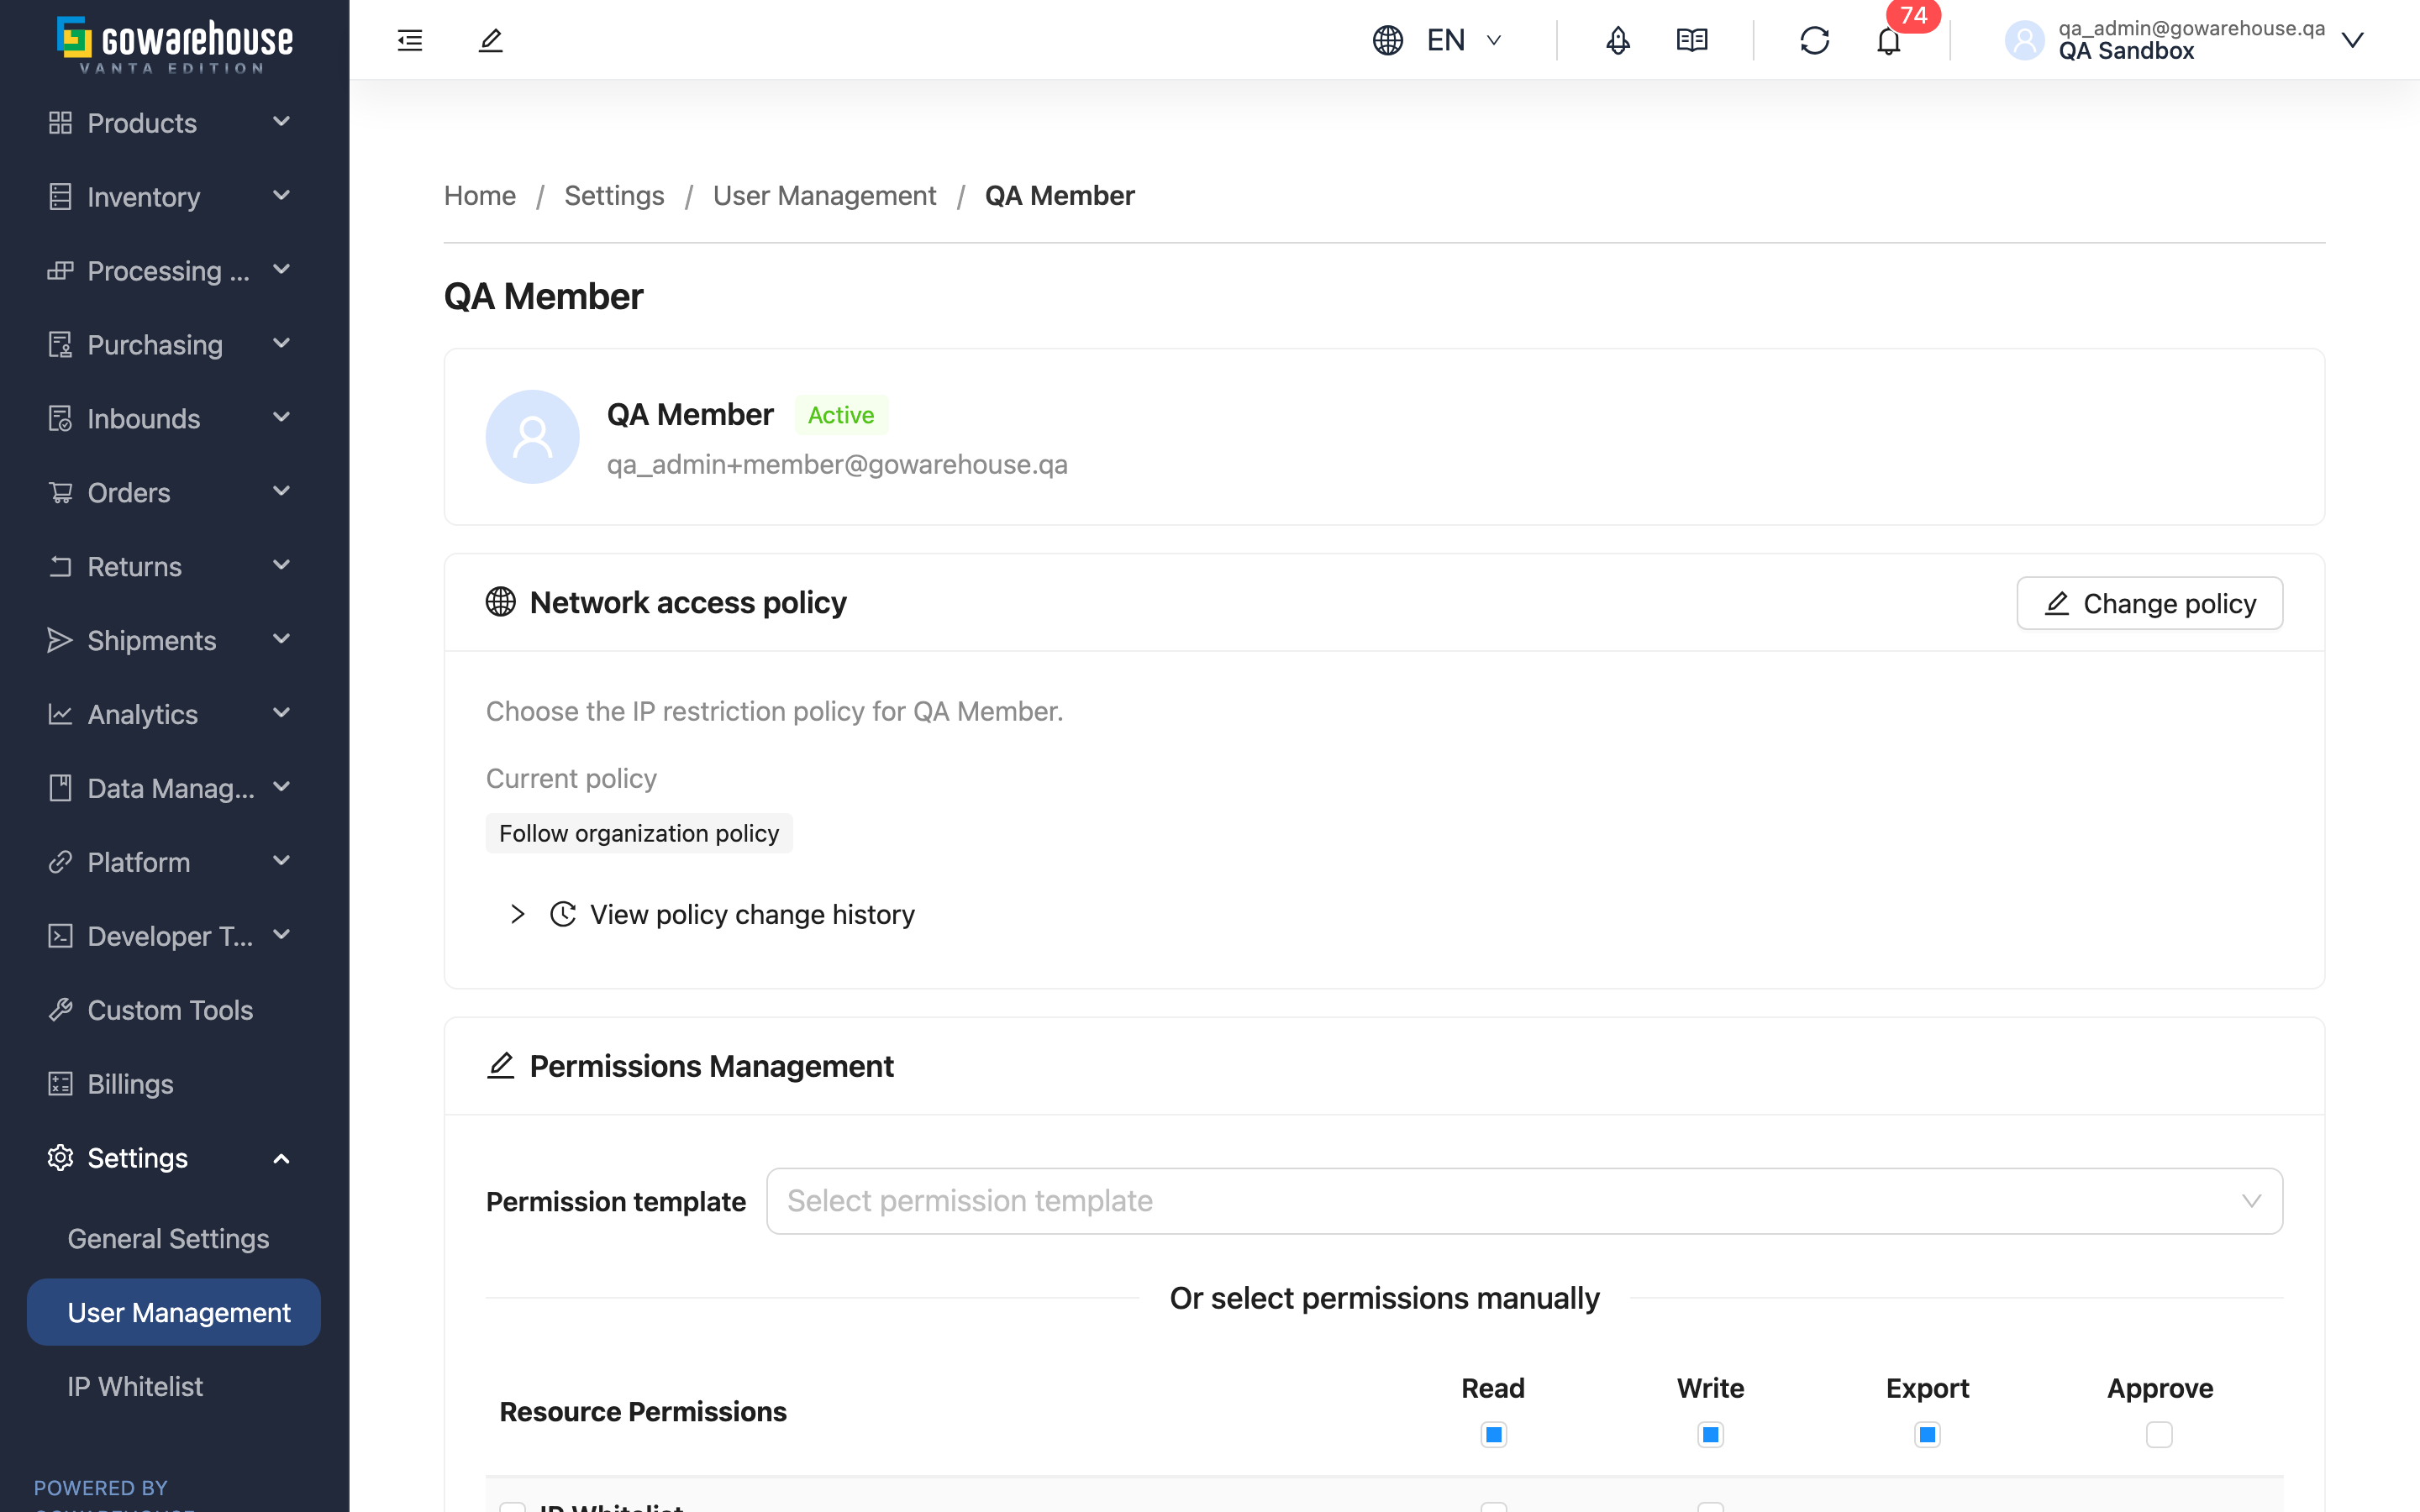Click the Orders cart icon
The width and height of the screenshot is (2420, 1512).
click(x=60, y=492)
